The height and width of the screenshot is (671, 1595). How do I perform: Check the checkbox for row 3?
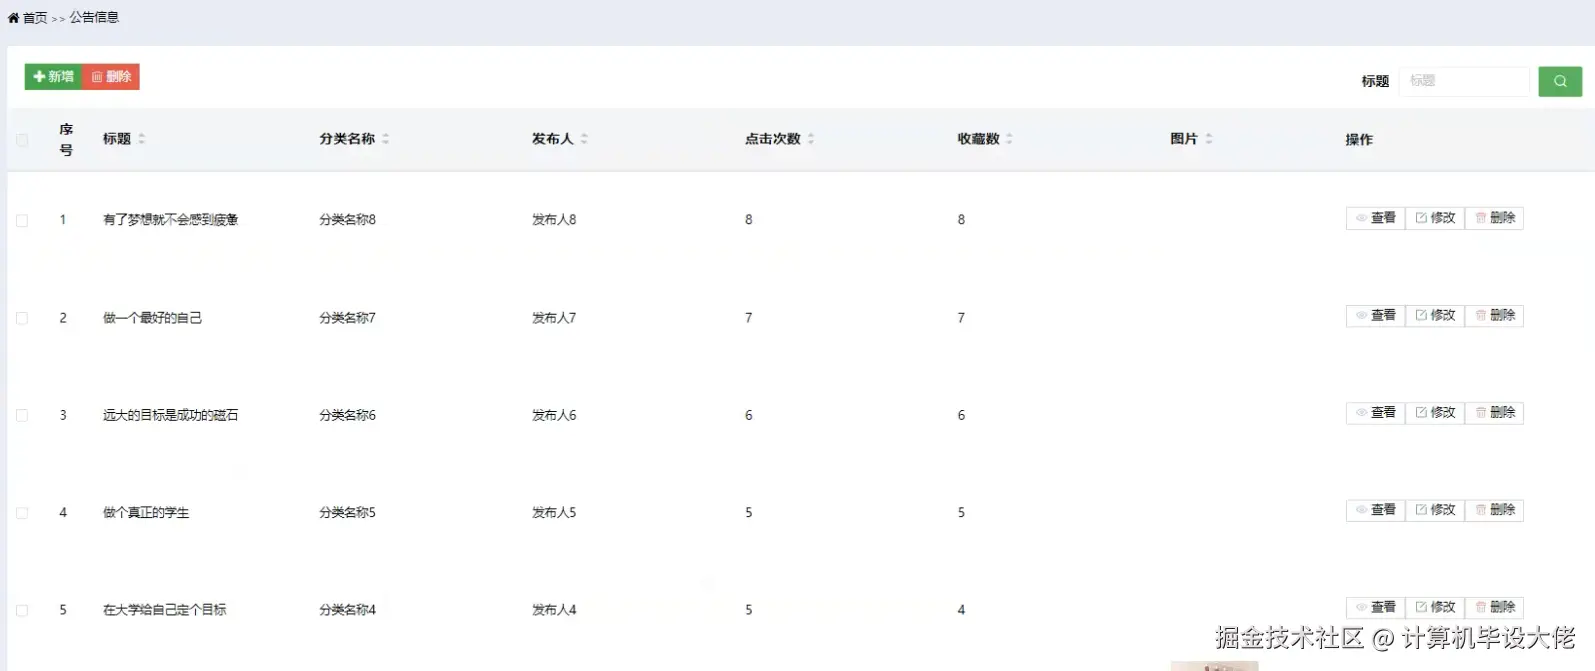[x=22, y=415]
